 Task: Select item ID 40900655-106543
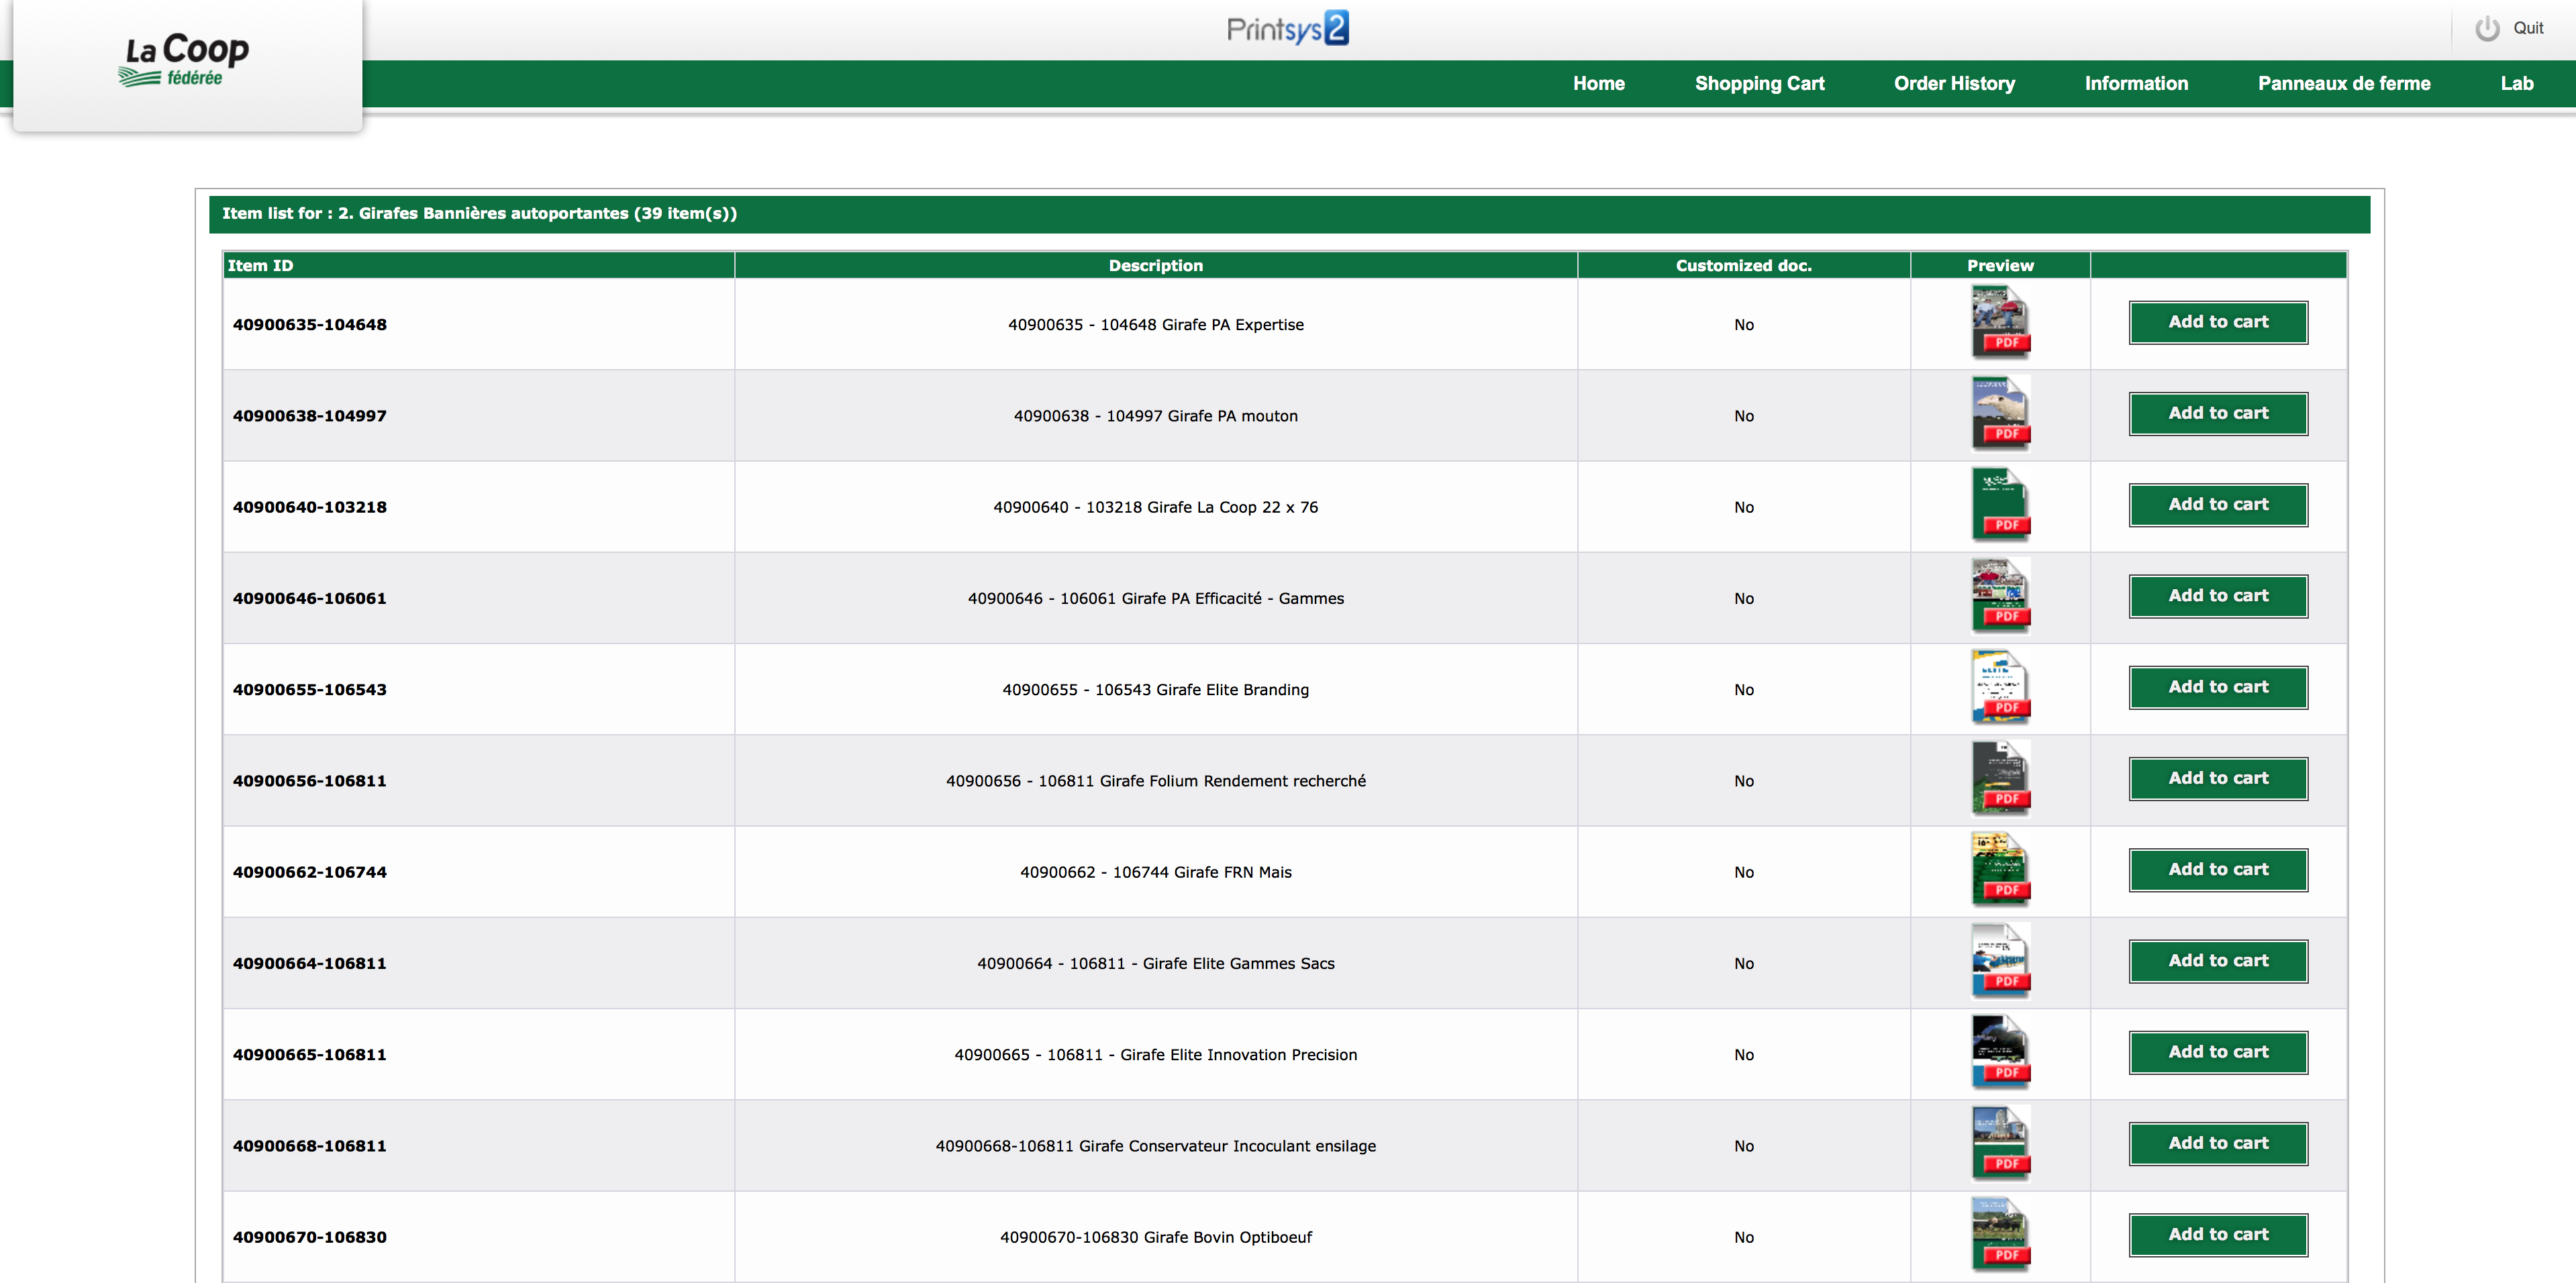(x=309, y=689)
